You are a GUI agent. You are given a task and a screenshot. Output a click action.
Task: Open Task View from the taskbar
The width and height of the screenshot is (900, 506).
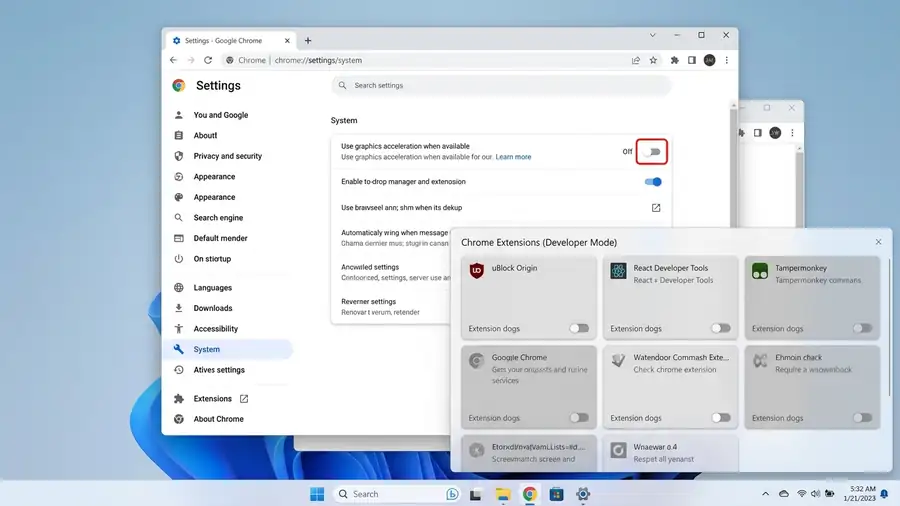pos(475,494)
